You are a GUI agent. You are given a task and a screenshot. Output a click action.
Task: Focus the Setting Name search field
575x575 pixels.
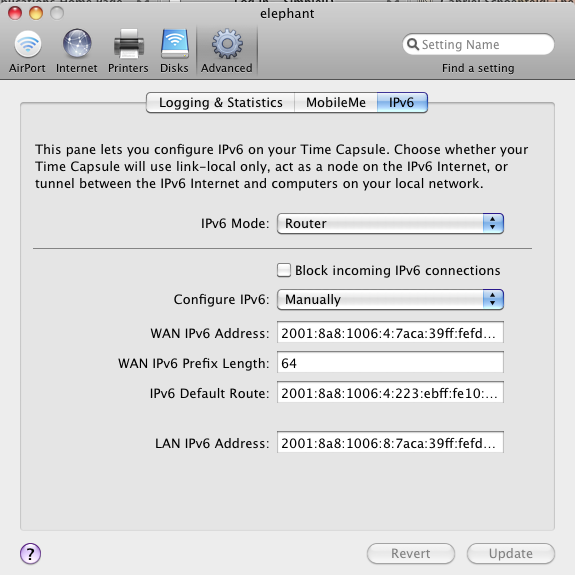[x=478, y=44]
